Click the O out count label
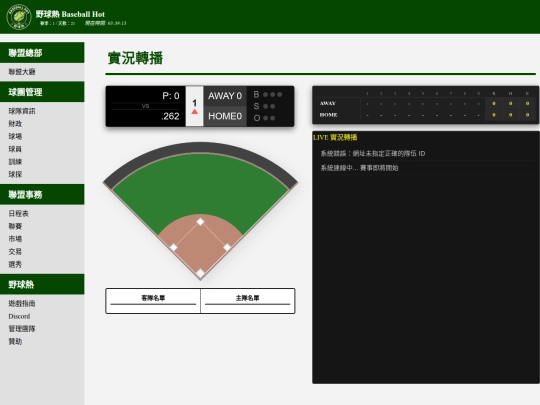The image size is (540, 405). 257,118
